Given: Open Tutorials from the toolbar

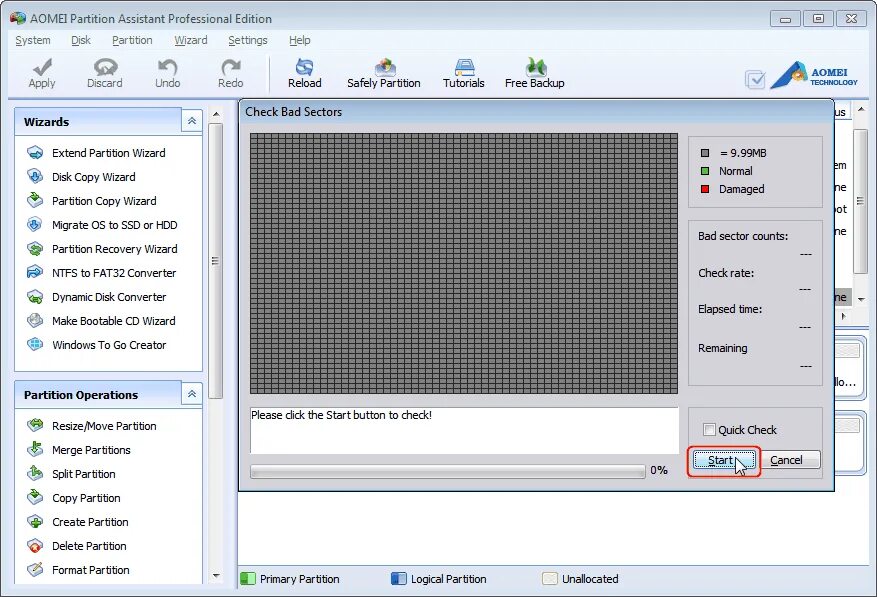Looking at the screenshot, I should pyautogui.click(x=464, y=73).
